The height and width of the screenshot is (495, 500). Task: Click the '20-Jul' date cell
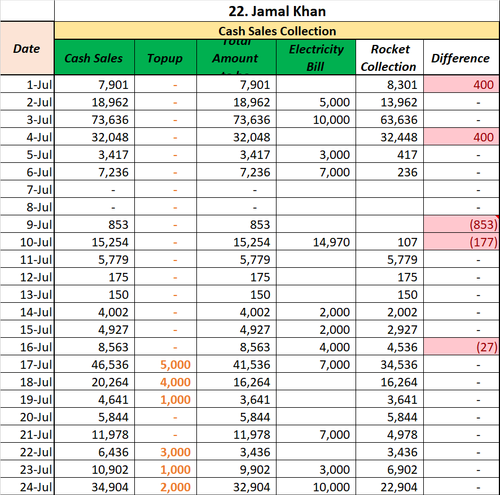pyautogui.click(x=27, y=417)
